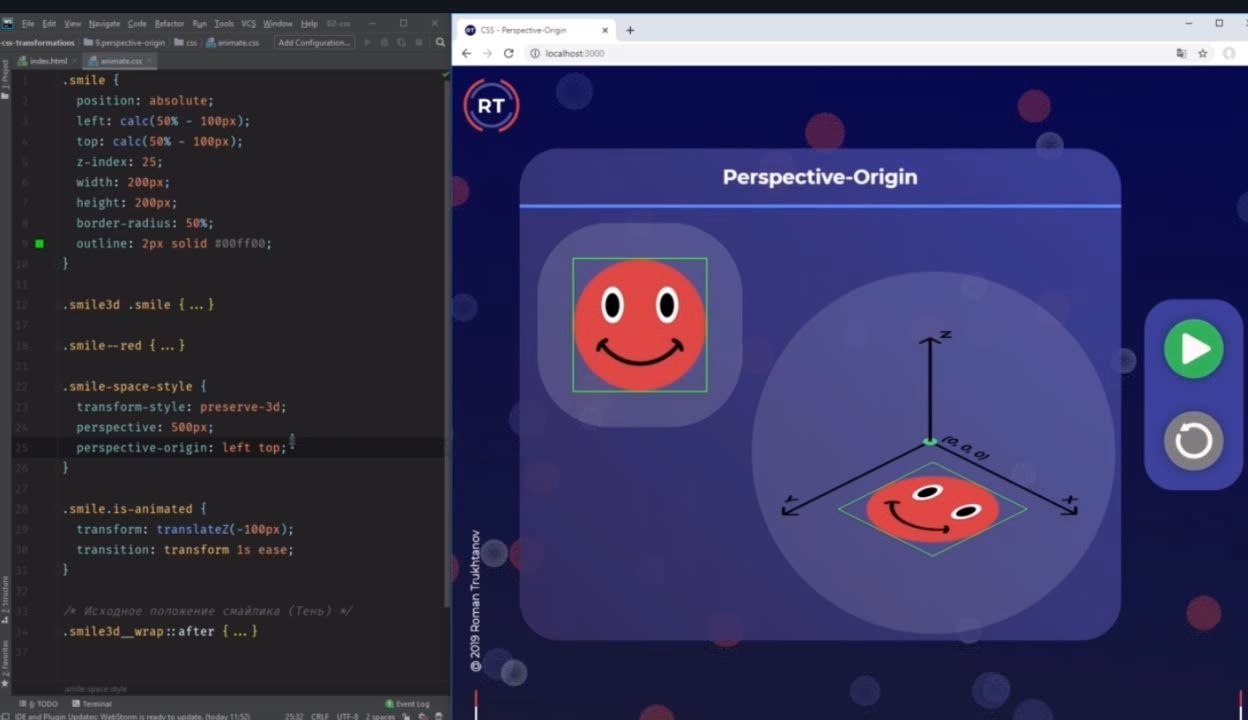Open the Help menu

tap(309, 23)
